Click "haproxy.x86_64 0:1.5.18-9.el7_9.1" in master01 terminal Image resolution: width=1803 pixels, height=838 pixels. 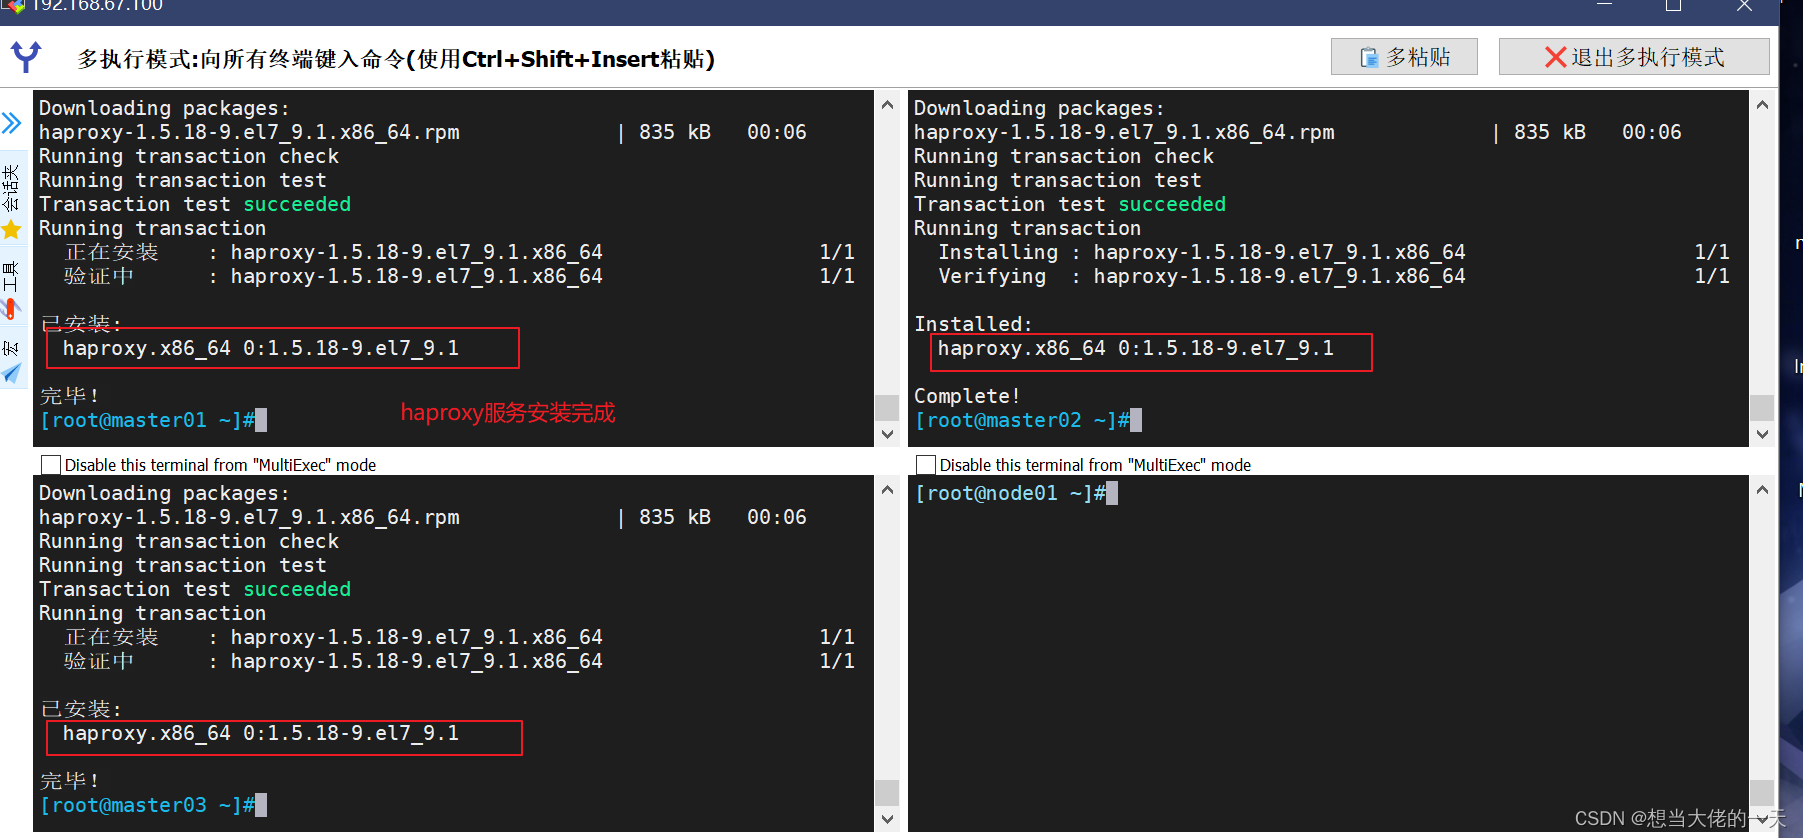pyautogui.click(x=261, y=348)
